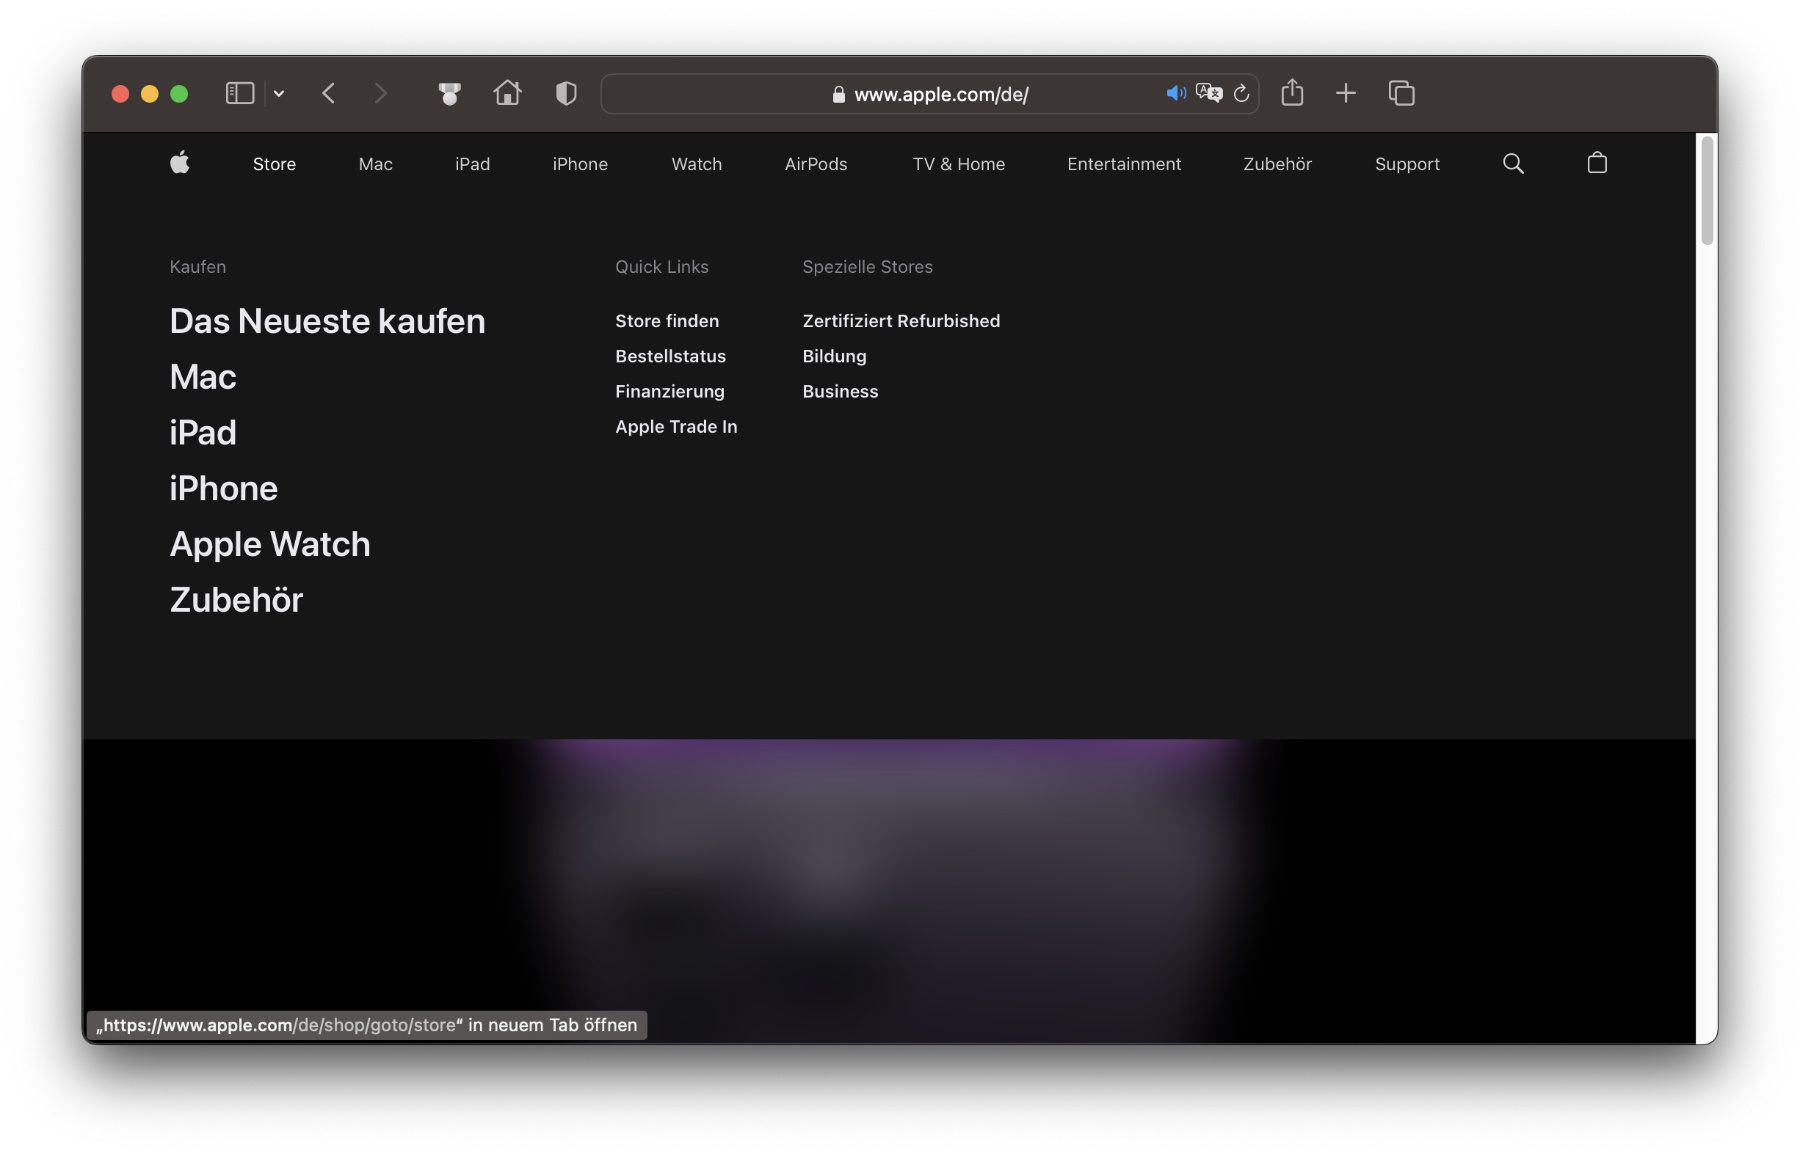
Task: Click the Apple logo in the navigation
Action: (x=180, y=162)
